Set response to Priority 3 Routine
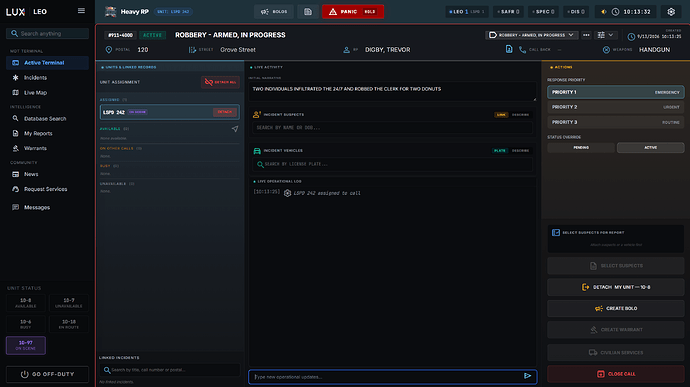 616,122
